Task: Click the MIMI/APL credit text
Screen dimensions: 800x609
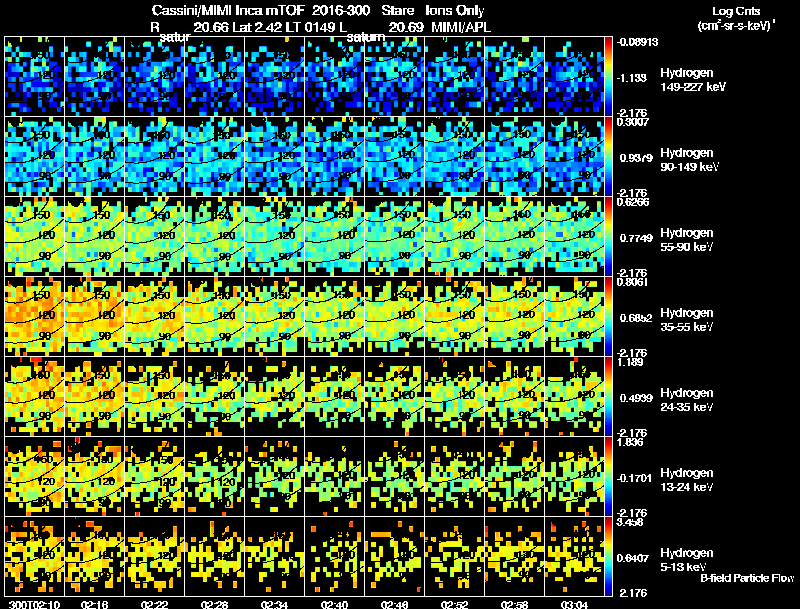Action: pos(461,27)
